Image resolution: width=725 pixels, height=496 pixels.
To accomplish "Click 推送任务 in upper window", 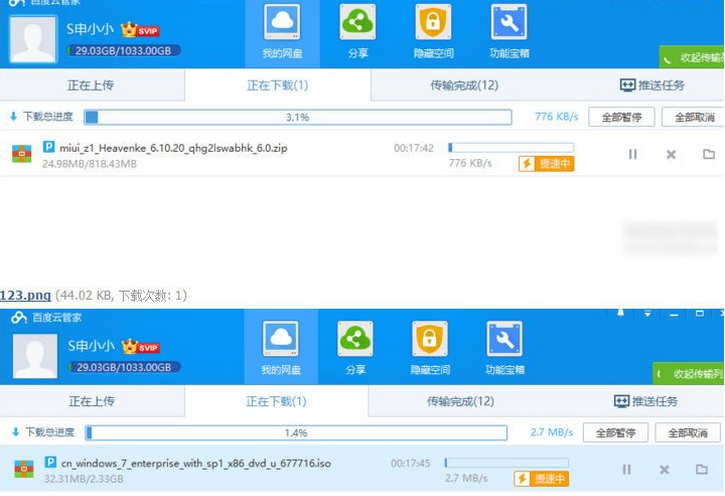I will (652, 85).
